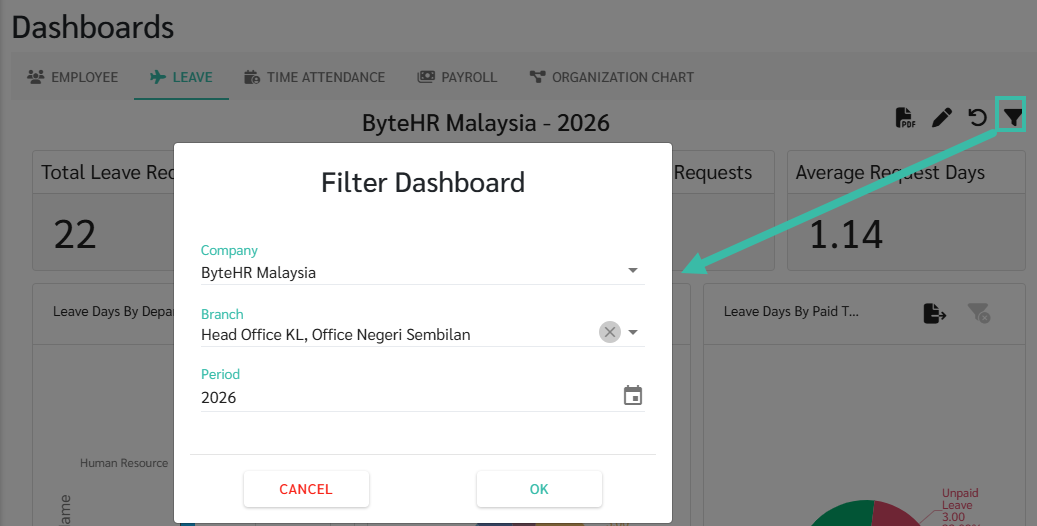Click the reset dashboard arrow icon
Image resolution: width=1037 pixels, height=526 pixels.
[977, 118]
